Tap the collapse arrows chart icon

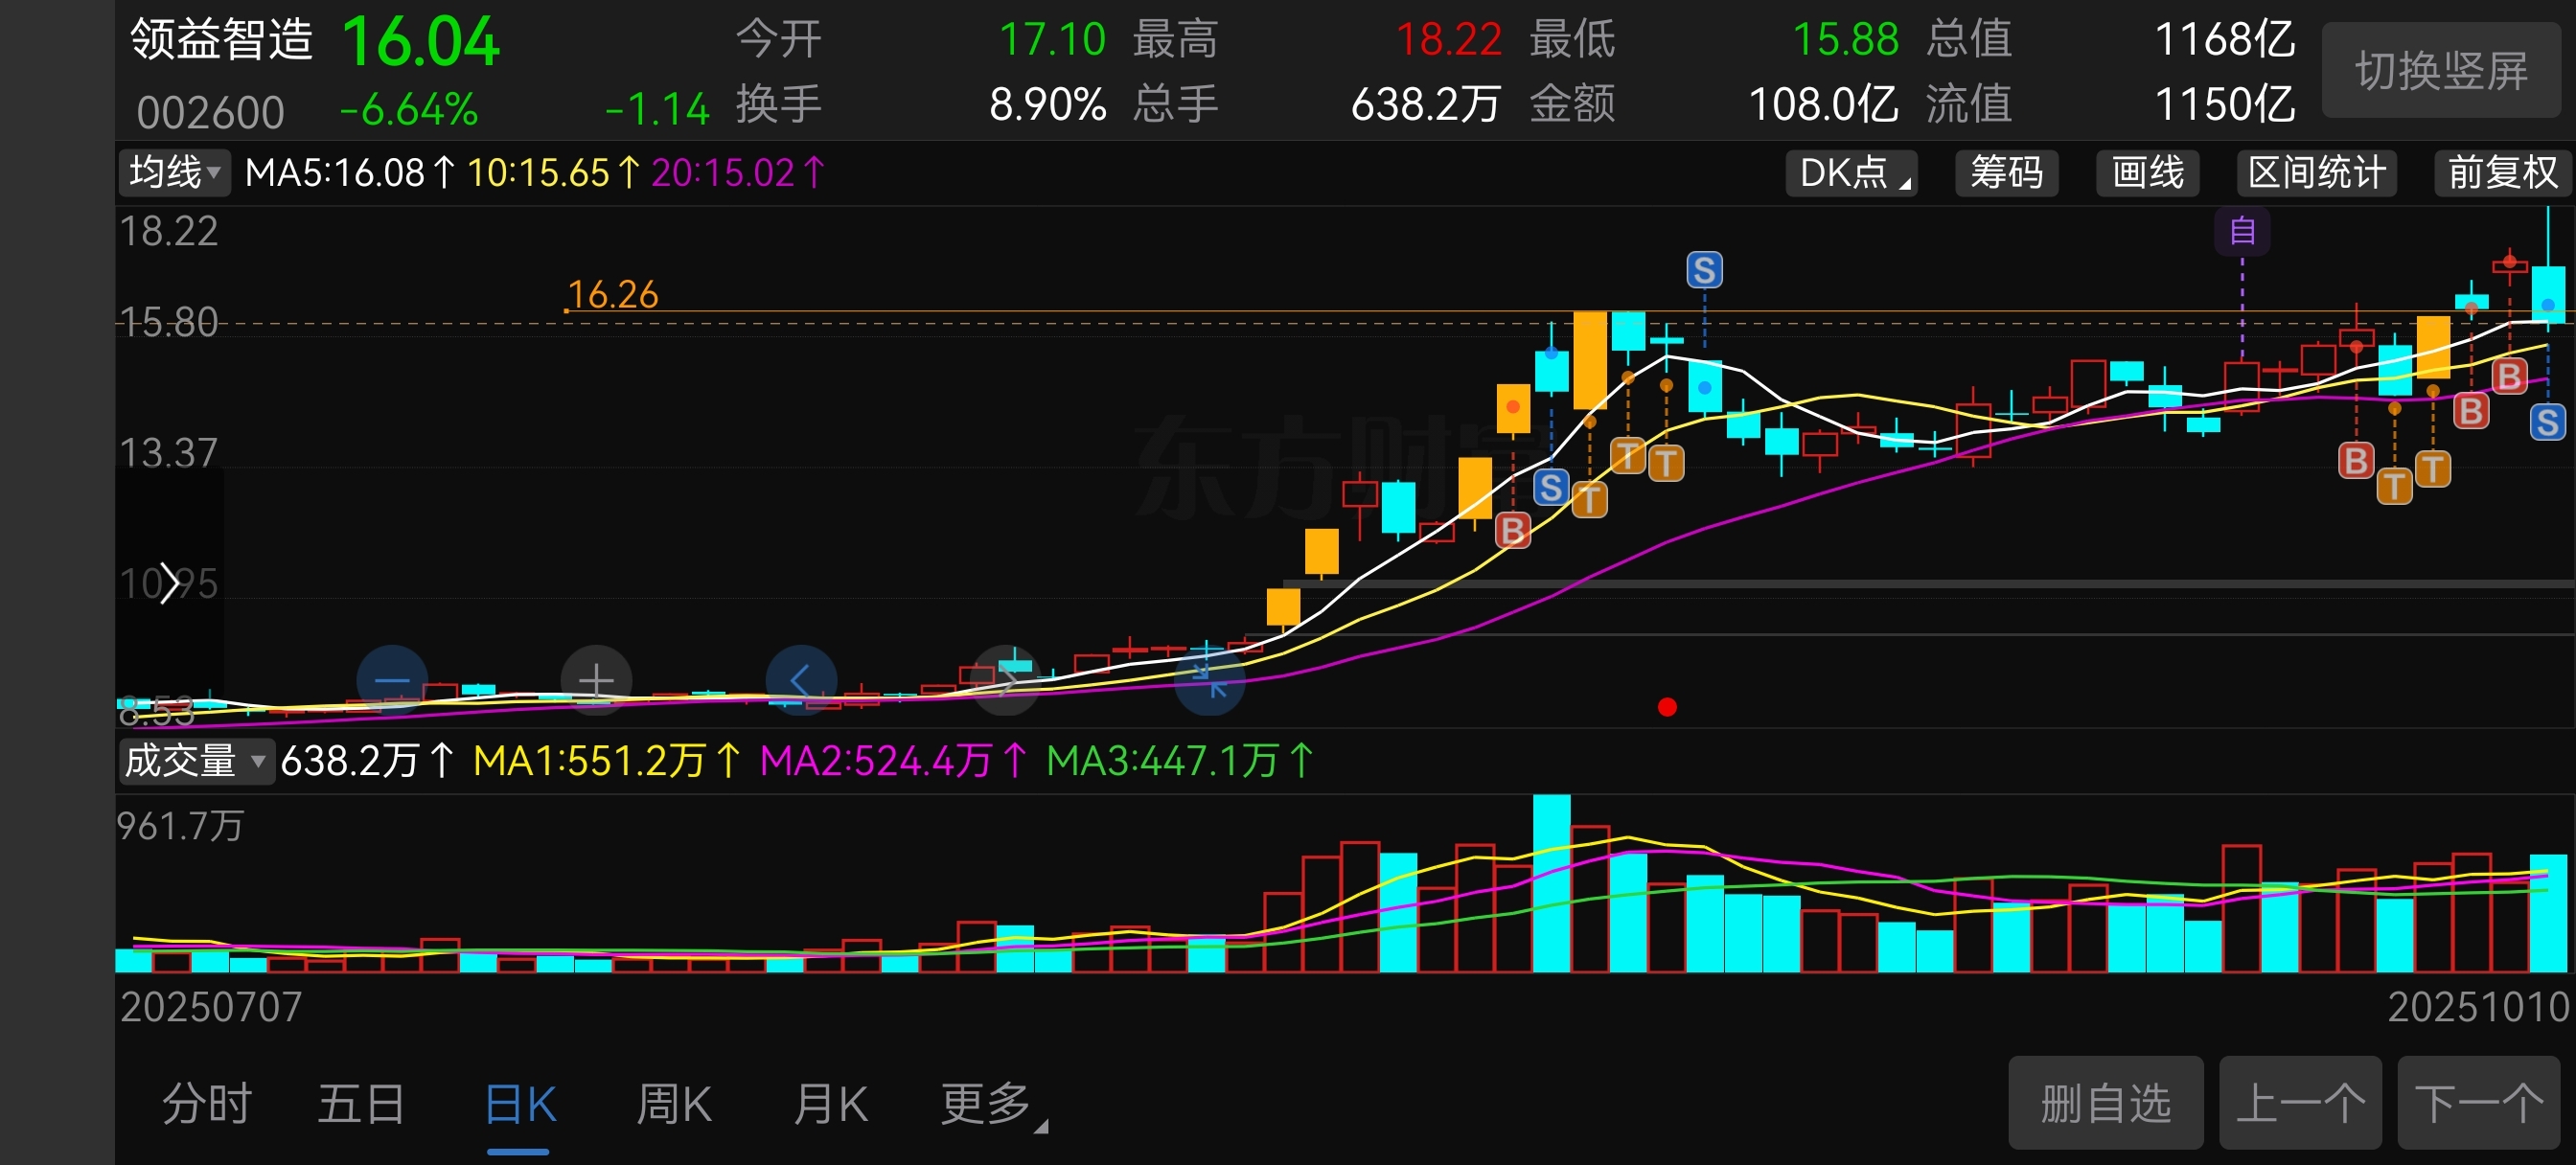(1209, 681)
